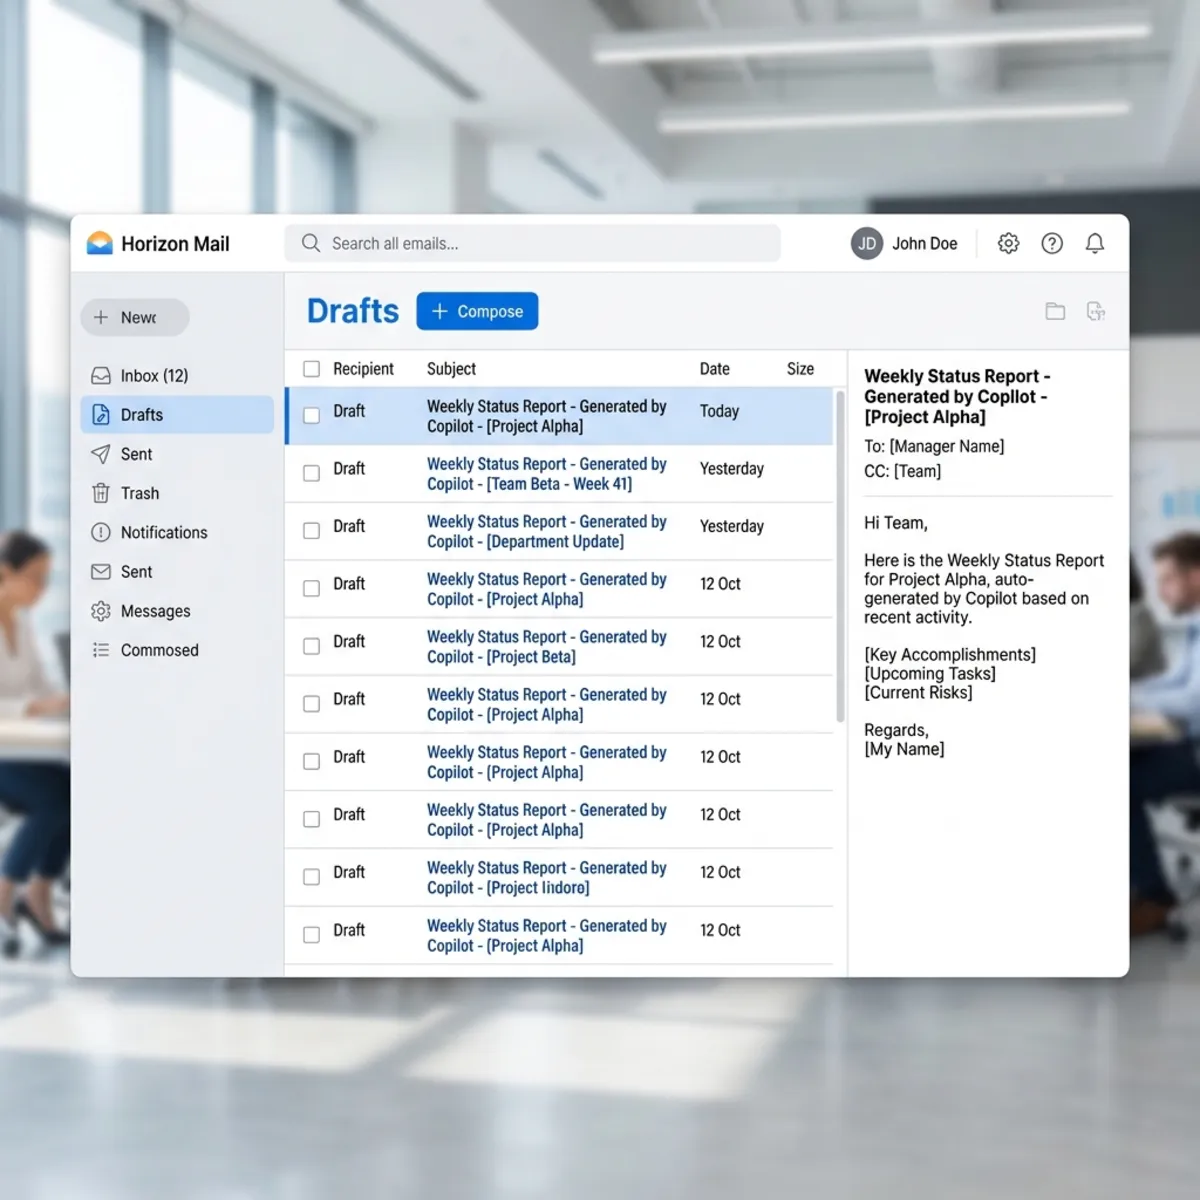Click the Trash bin icon
This screenshot has width=1200, height=1200.
101,493
